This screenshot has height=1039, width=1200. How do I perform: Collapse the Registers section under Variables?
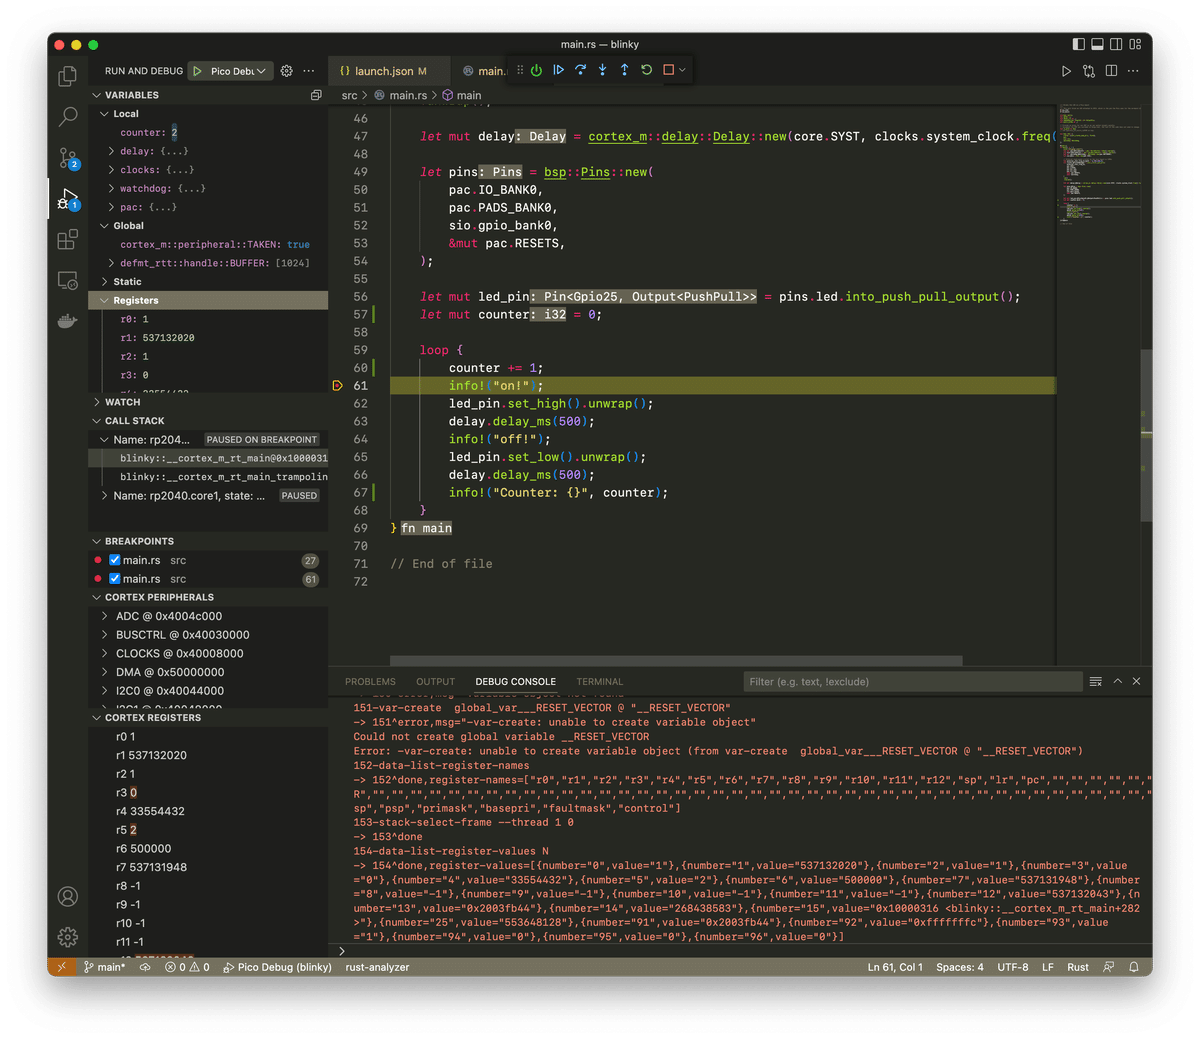105,300
